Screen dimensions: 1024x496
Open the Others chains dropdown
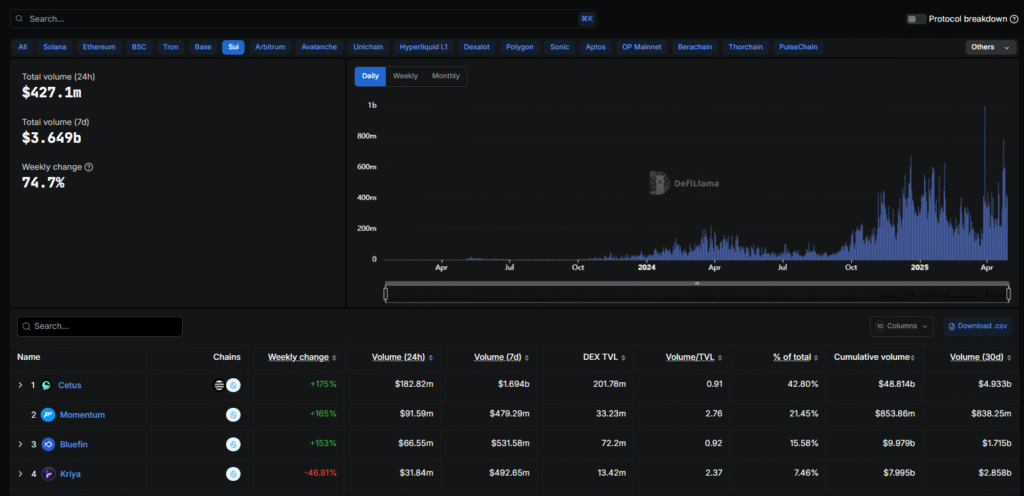pyautogui.click(x=990, y=47)
